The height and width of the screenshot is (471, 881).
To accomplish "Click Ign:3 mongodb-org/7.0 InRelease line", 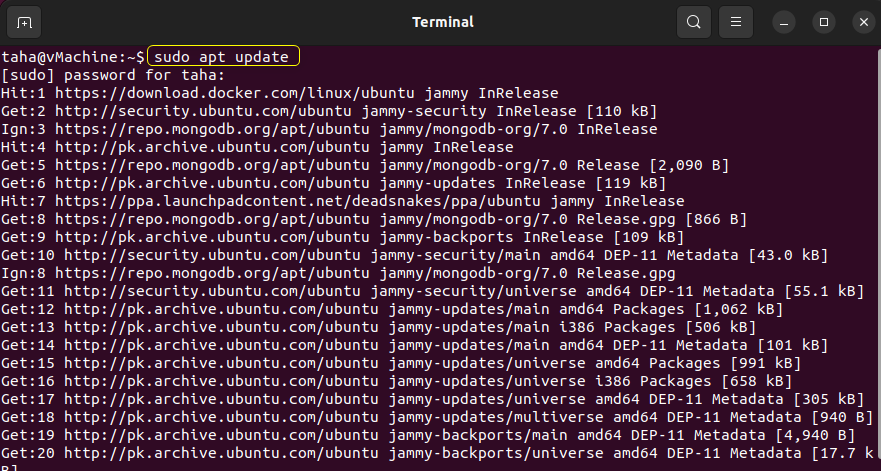I will (x=329, y=129).
